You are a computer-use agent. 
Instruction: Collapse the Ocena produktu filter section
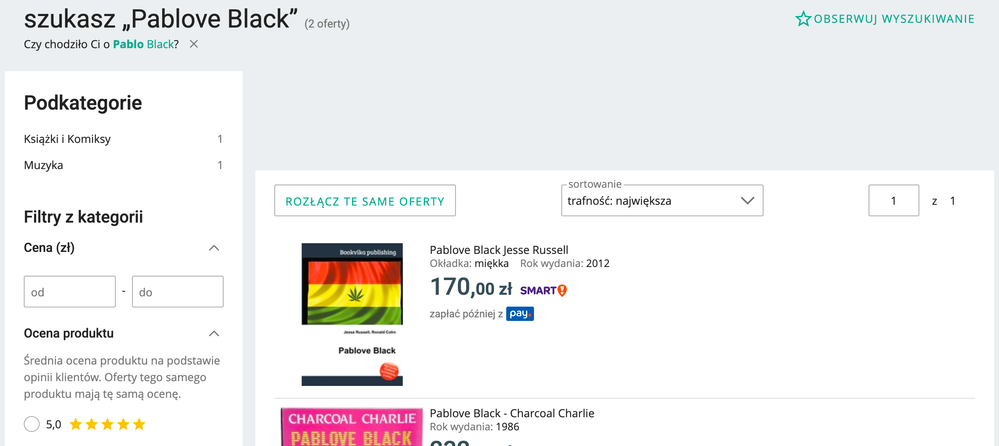[213, 333]
